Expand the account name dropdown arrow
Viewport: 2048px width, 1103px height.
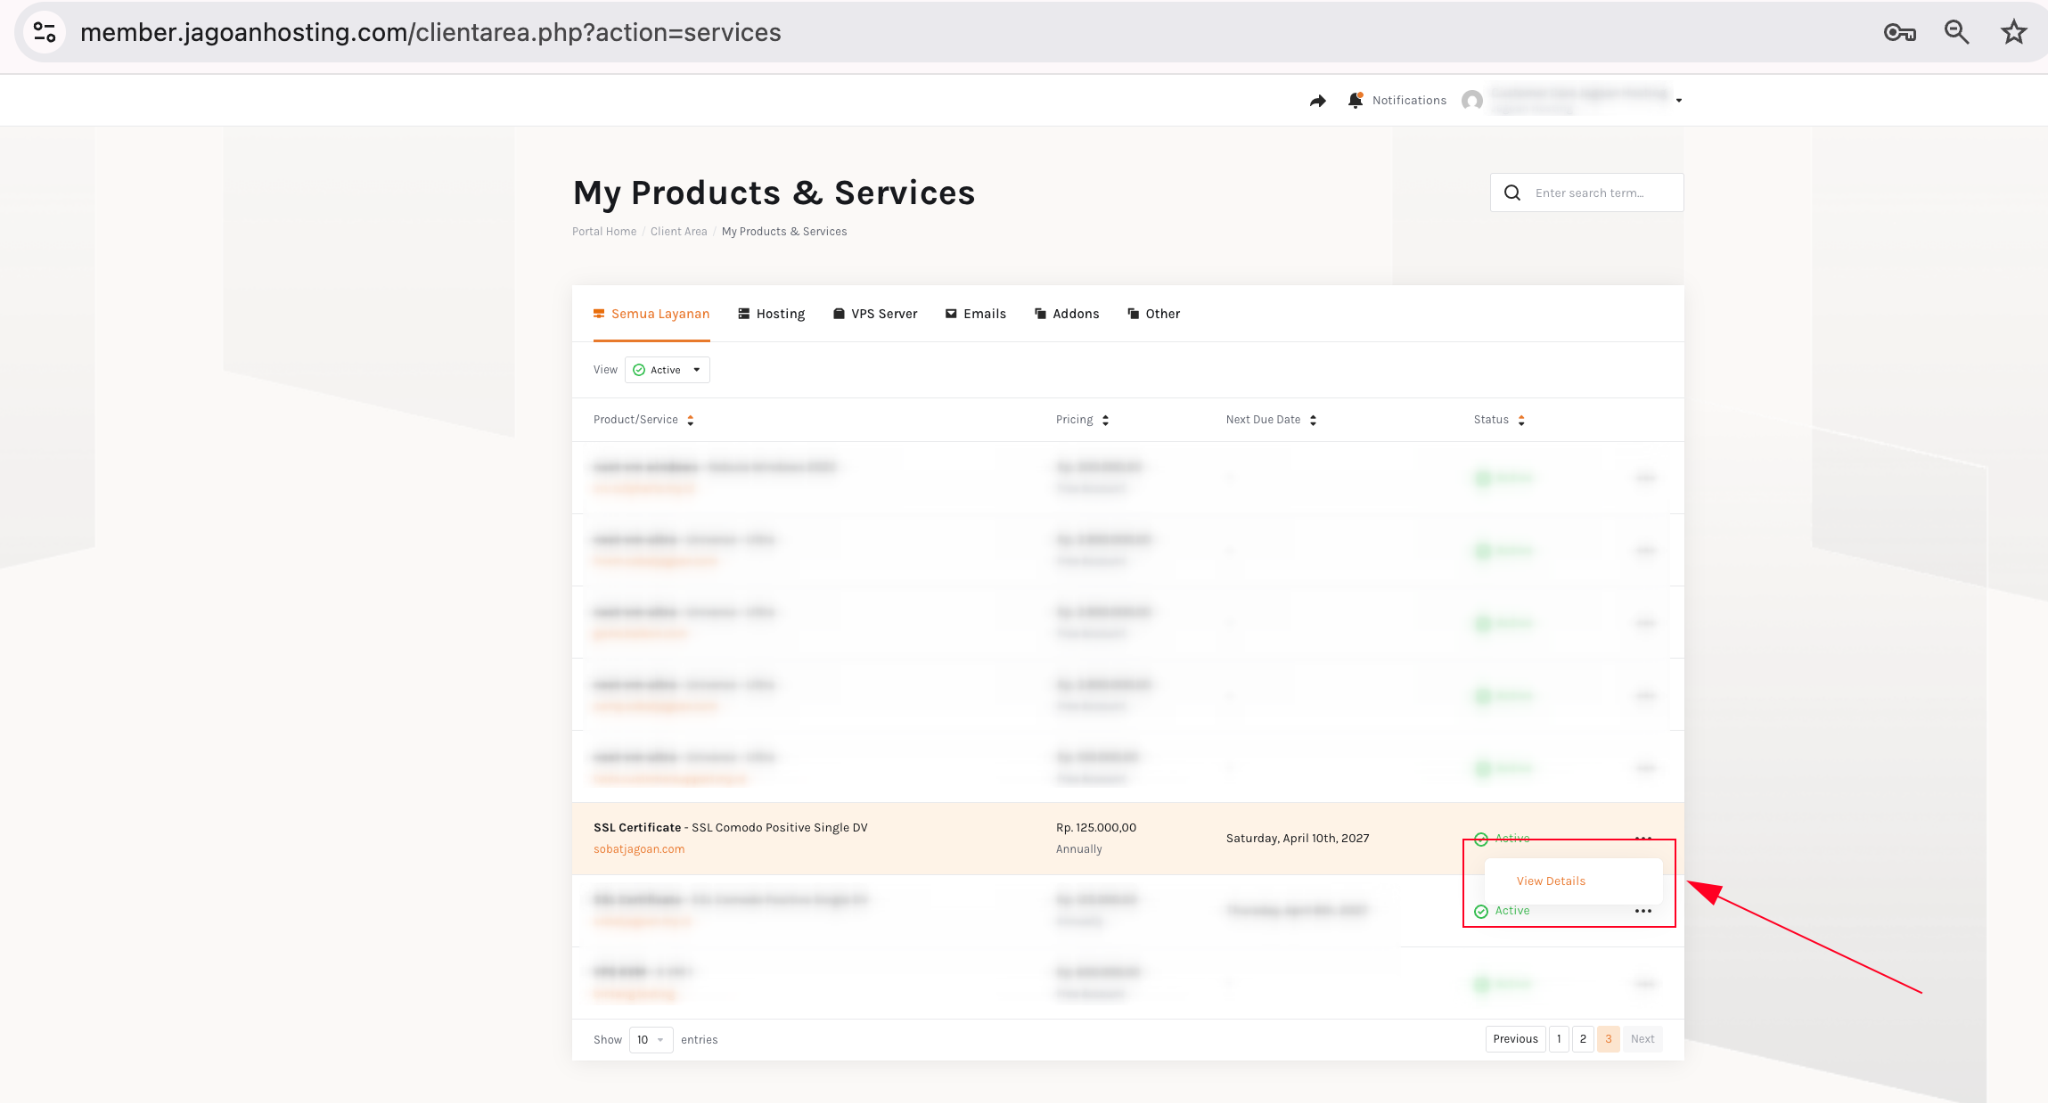1679,100
